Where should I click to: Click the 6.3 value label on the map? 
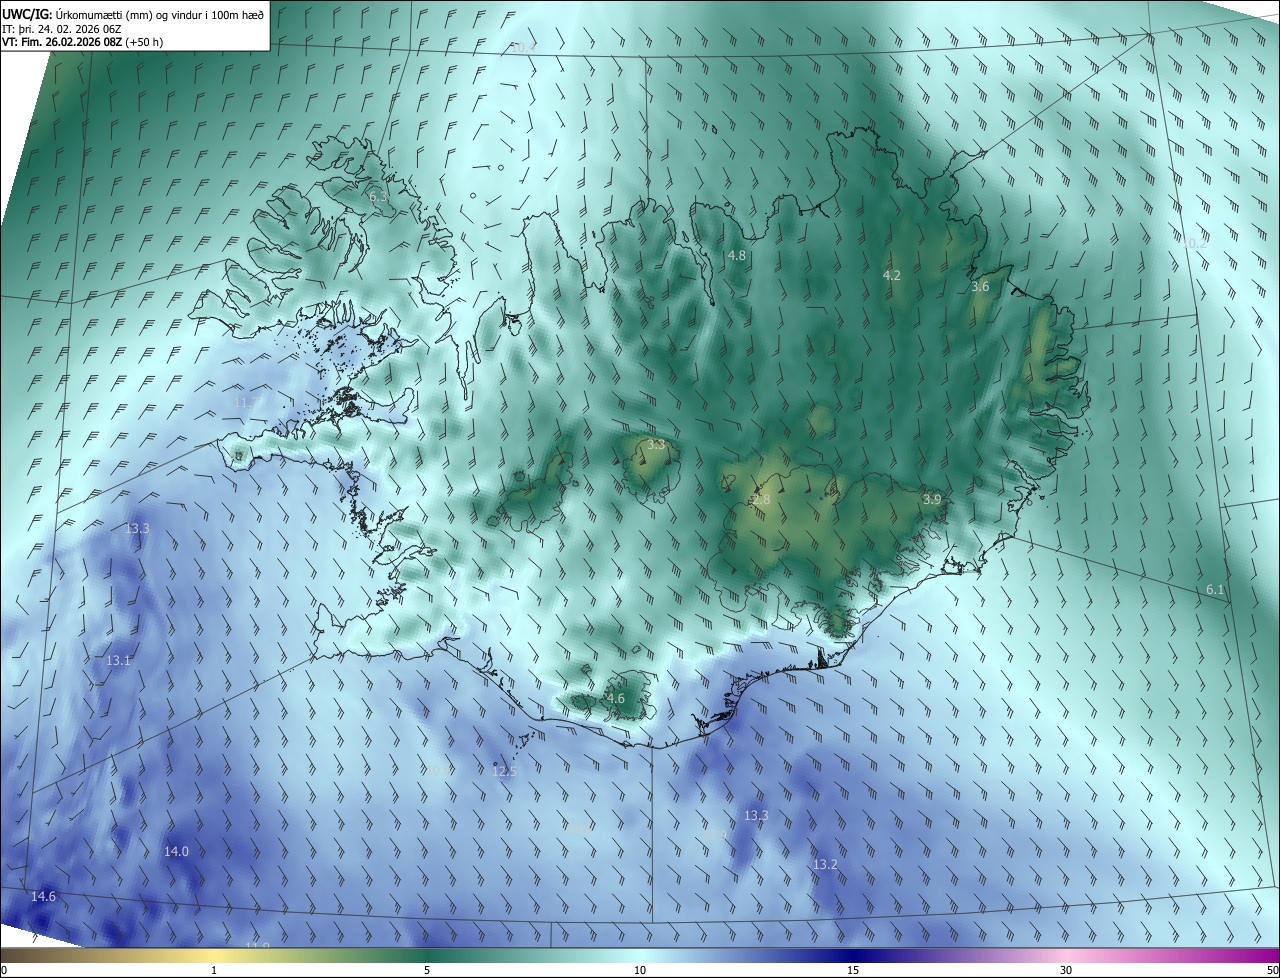[x=378, y=197]
